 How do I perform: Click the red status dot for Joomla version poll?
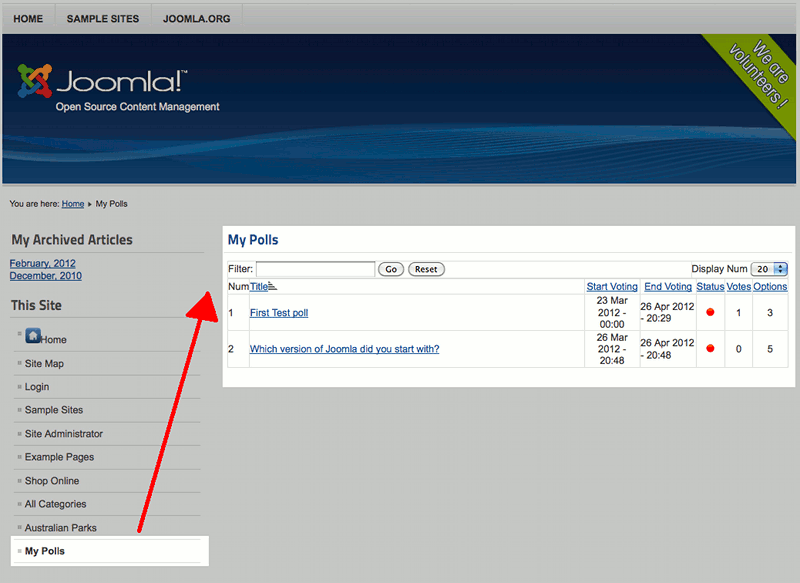710,348
